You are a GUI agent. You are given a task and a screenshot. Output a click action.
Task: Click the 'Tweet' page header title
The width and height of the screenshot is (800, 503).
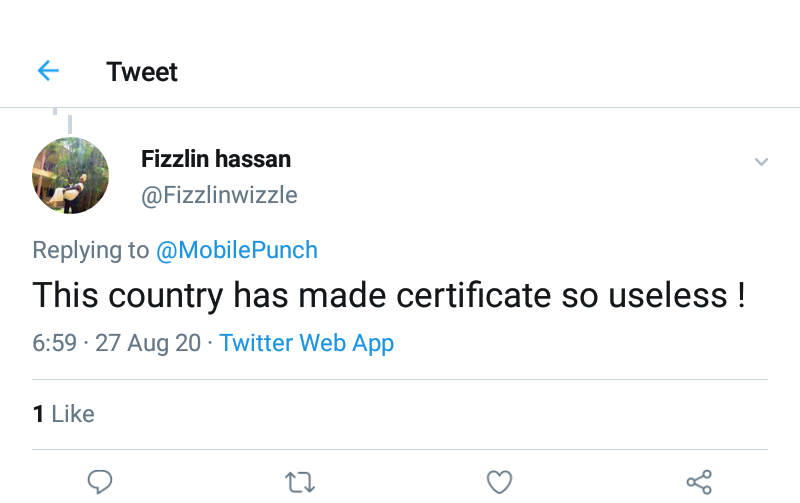[142, 72]
